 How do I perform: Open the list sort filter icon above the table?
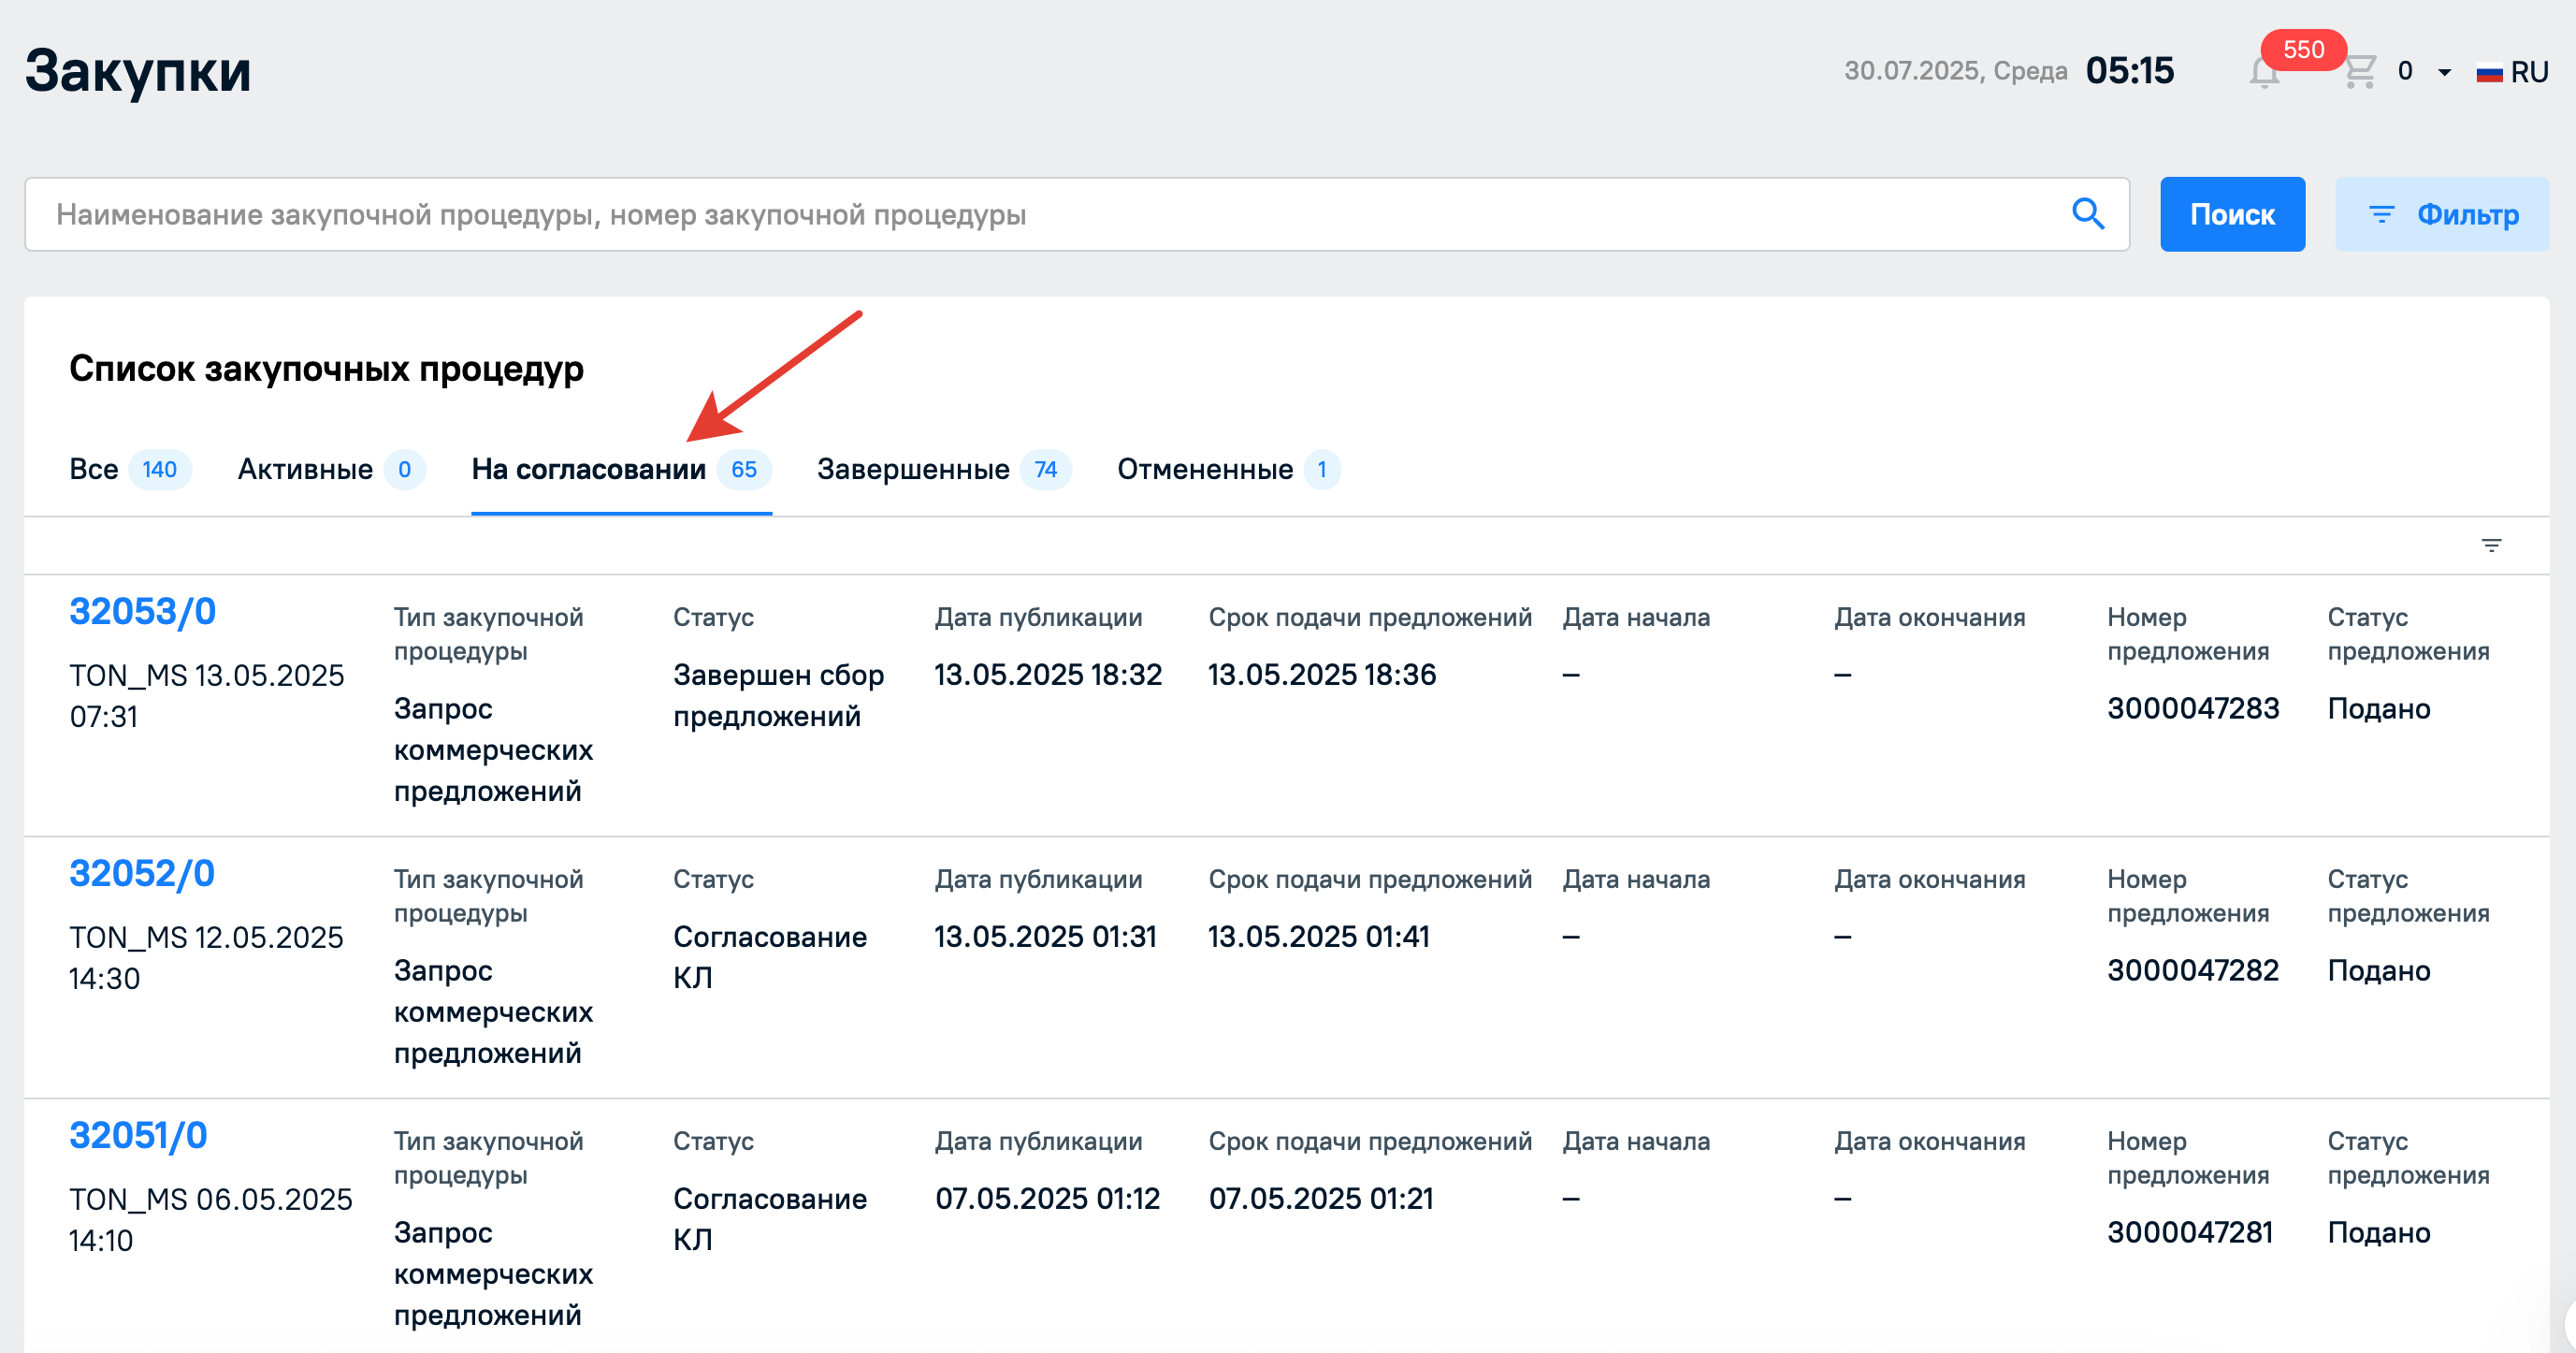coord(2491,545)
